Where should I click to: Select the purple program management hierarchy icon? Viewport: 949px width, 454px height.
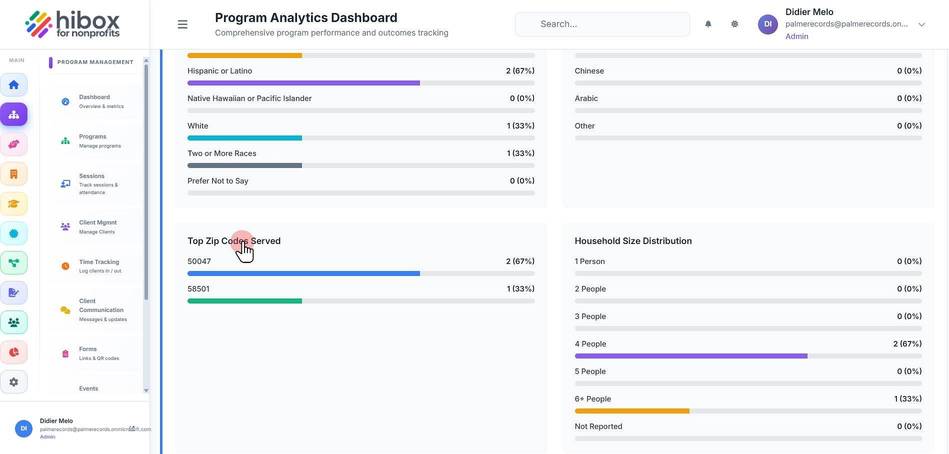pos(13,114)
